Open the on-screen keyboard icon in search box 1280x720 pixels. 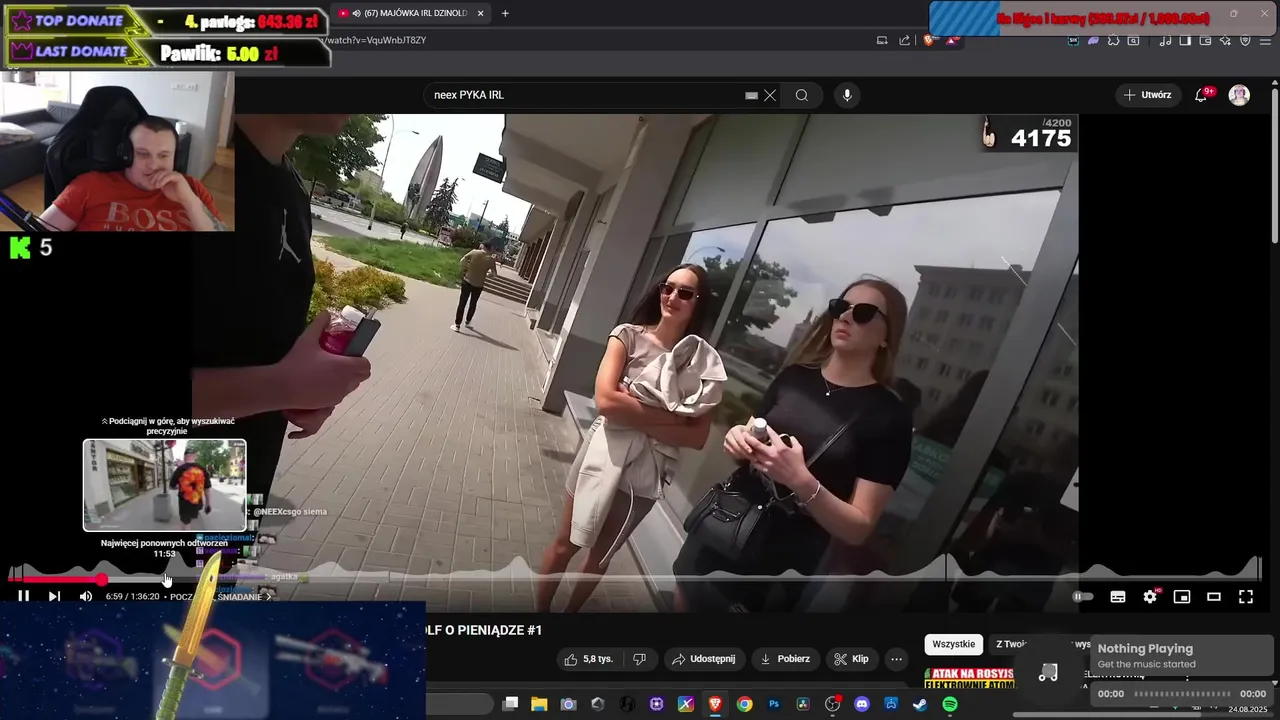coord(752,95)
